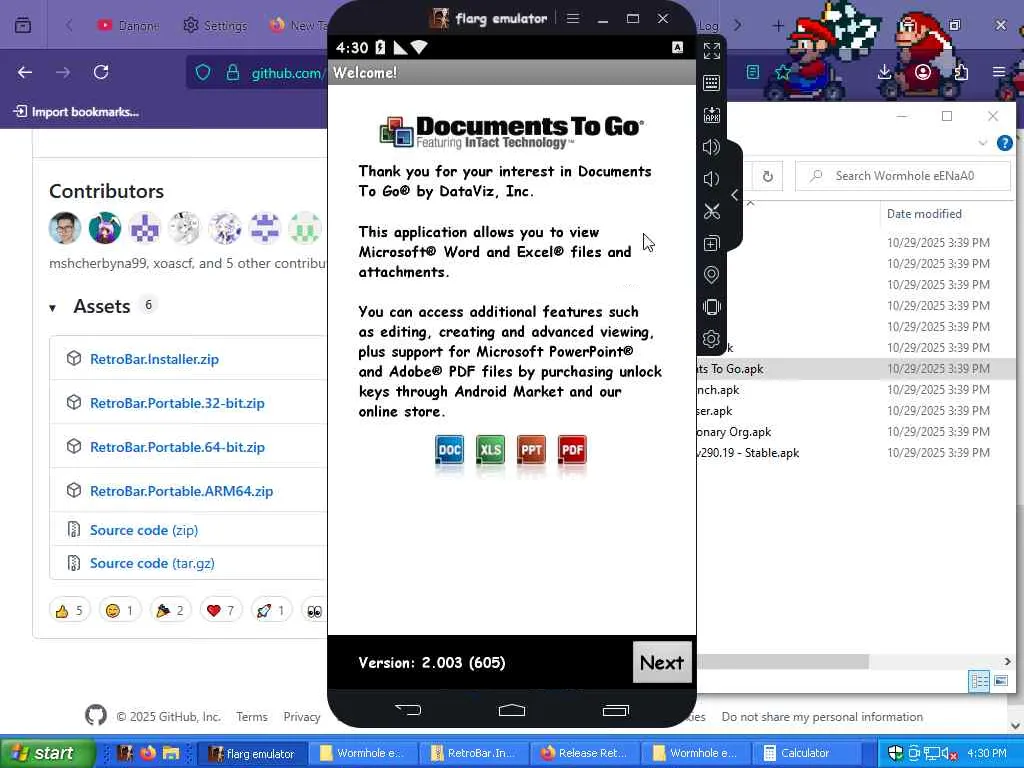The width and height of the screenshot is (1024, 768).
Task: Click the shake device icon in emulator sidebar
Action: [711, 307]
